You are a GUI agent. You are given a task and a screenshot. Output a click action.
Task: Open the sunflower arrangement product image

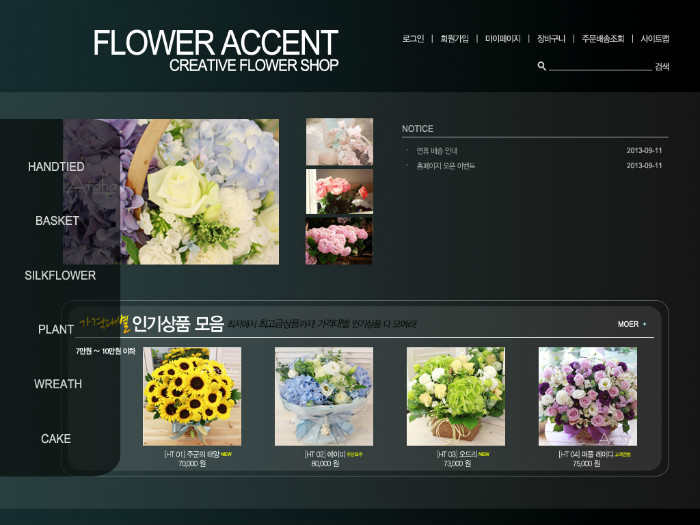pos(192,396)
